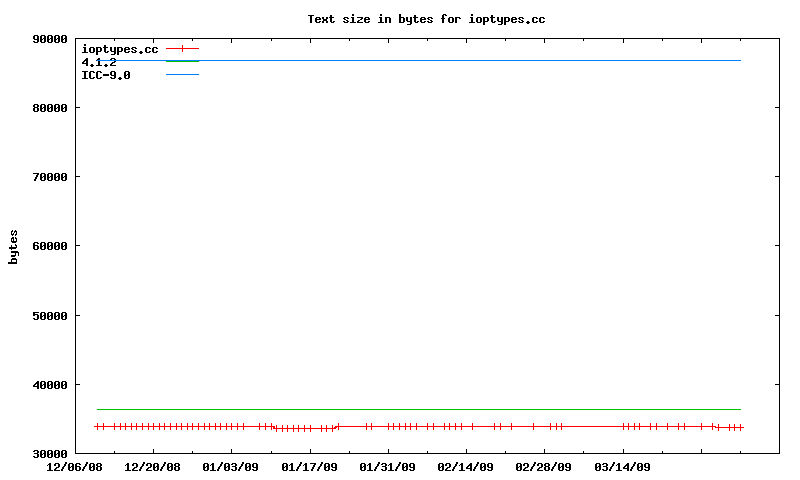Click the ICC-9.0 legend entry text
800x480 pixels.
click(x=105, y=75)
